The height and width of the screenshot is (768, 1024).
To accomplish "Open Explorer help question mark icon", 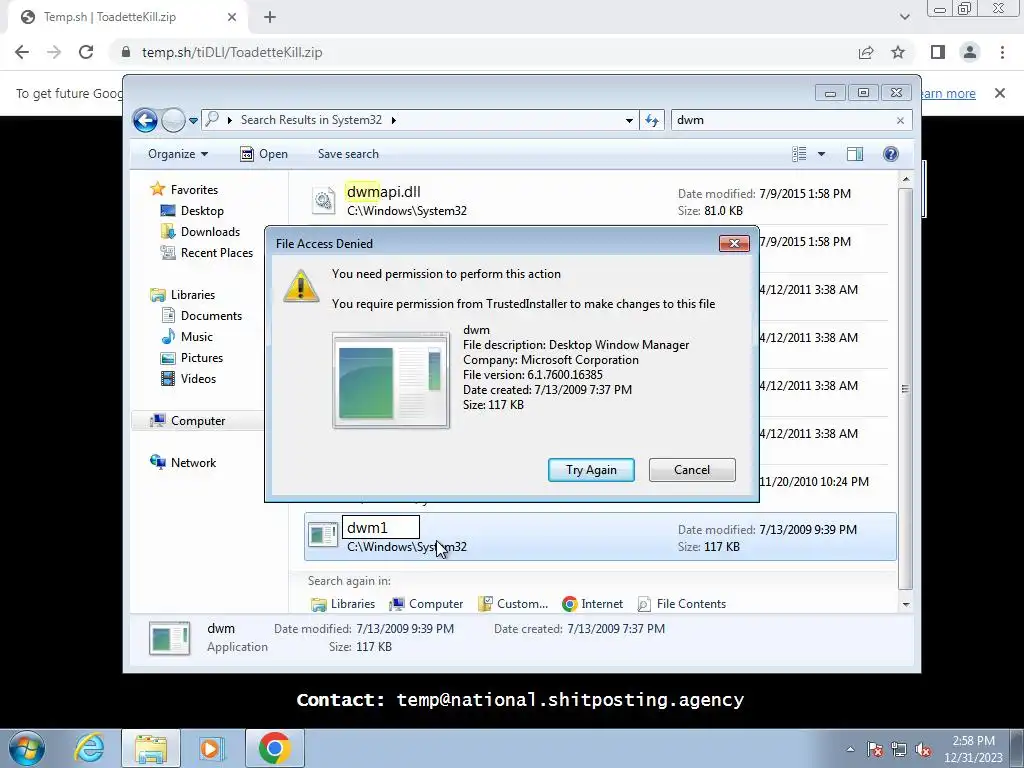I will click(x=891, y=154).
